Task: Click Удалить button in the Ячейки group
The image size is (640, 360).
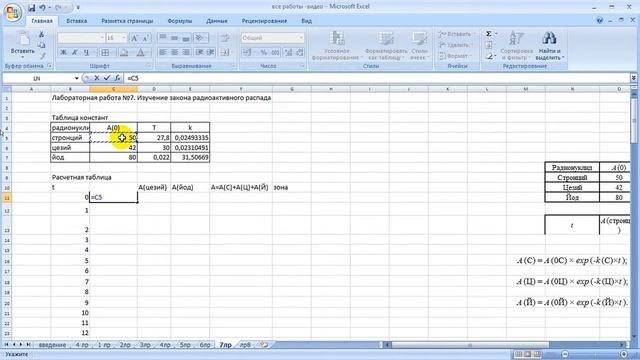Action: coord(456,45)
